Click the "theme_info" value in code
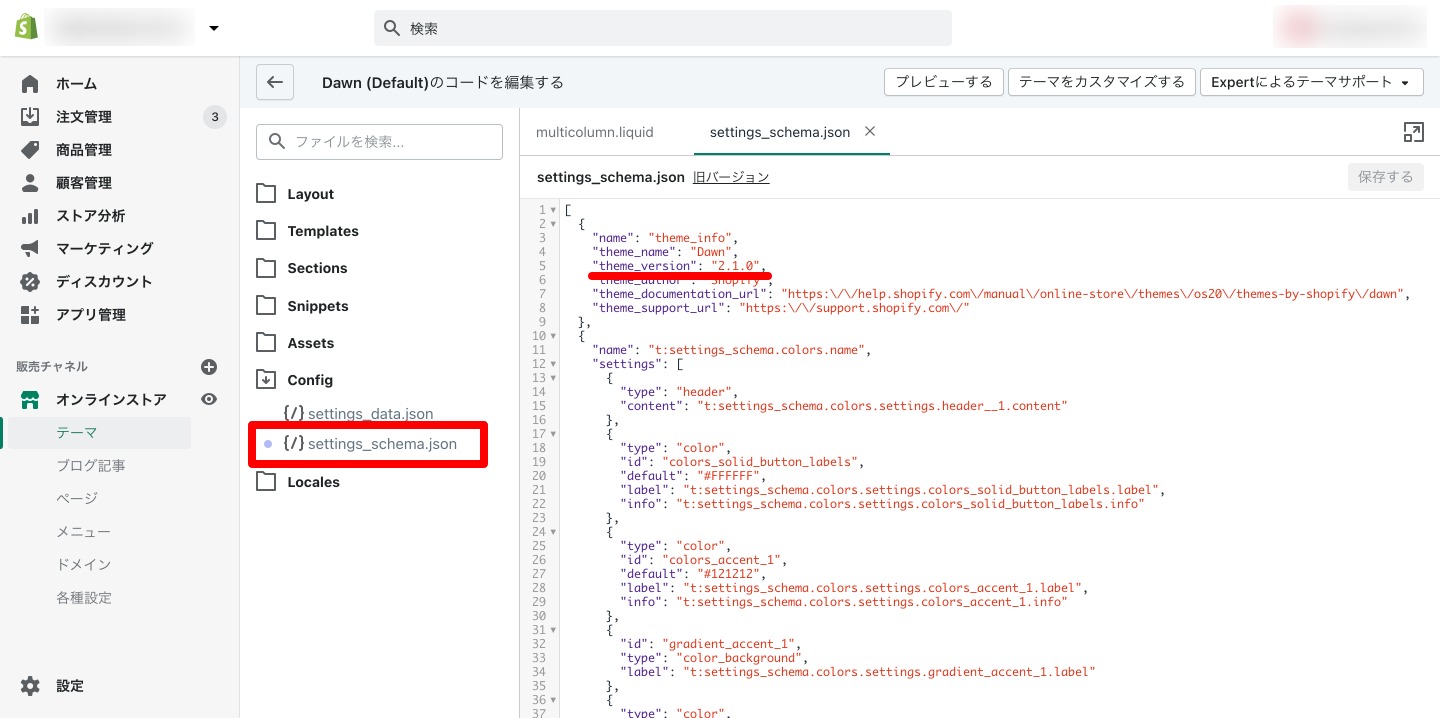 [x=691, y=238]
